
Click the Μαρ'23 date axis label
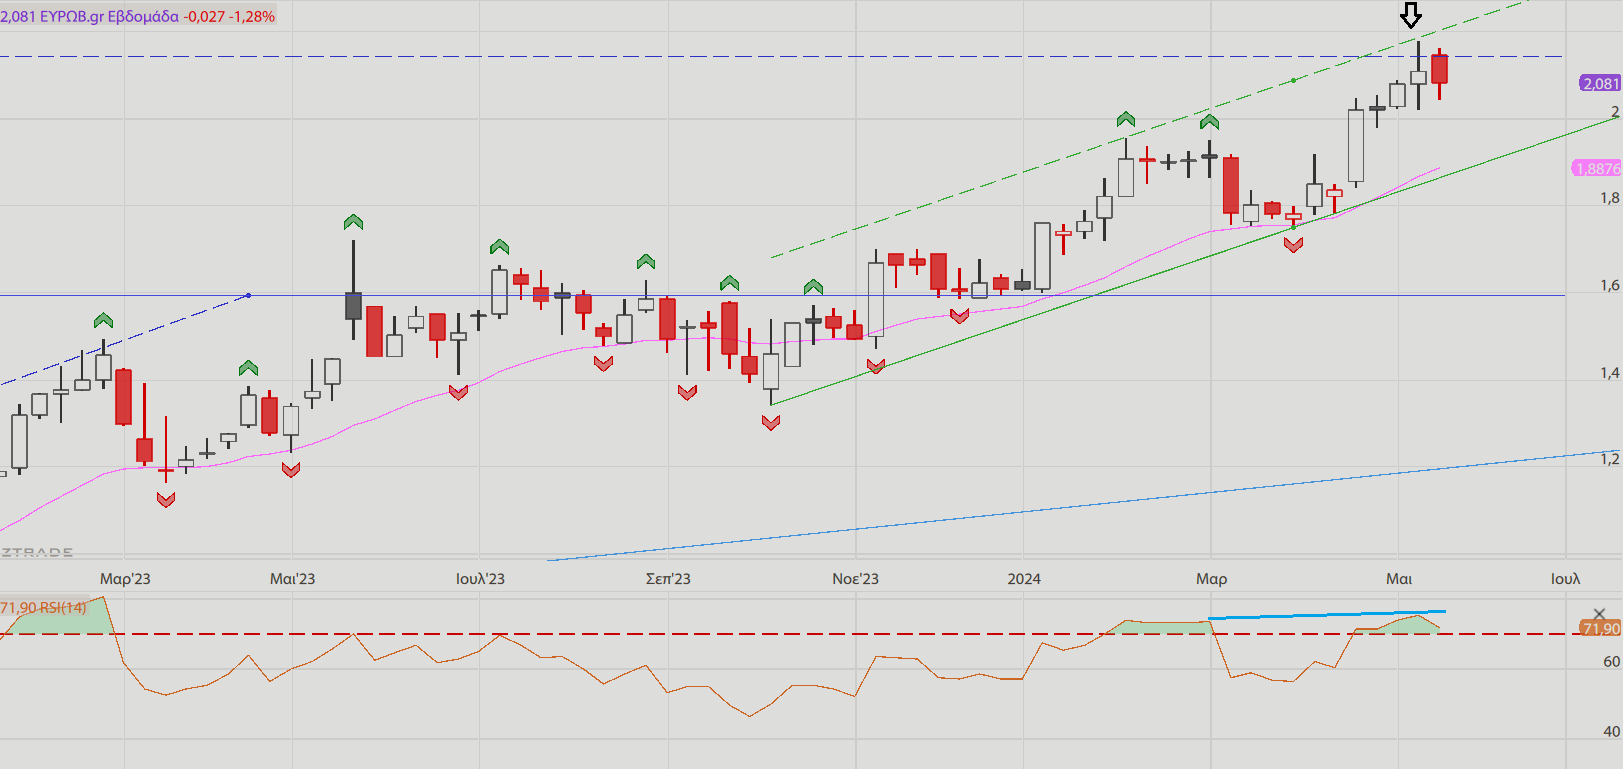[125, 579]
